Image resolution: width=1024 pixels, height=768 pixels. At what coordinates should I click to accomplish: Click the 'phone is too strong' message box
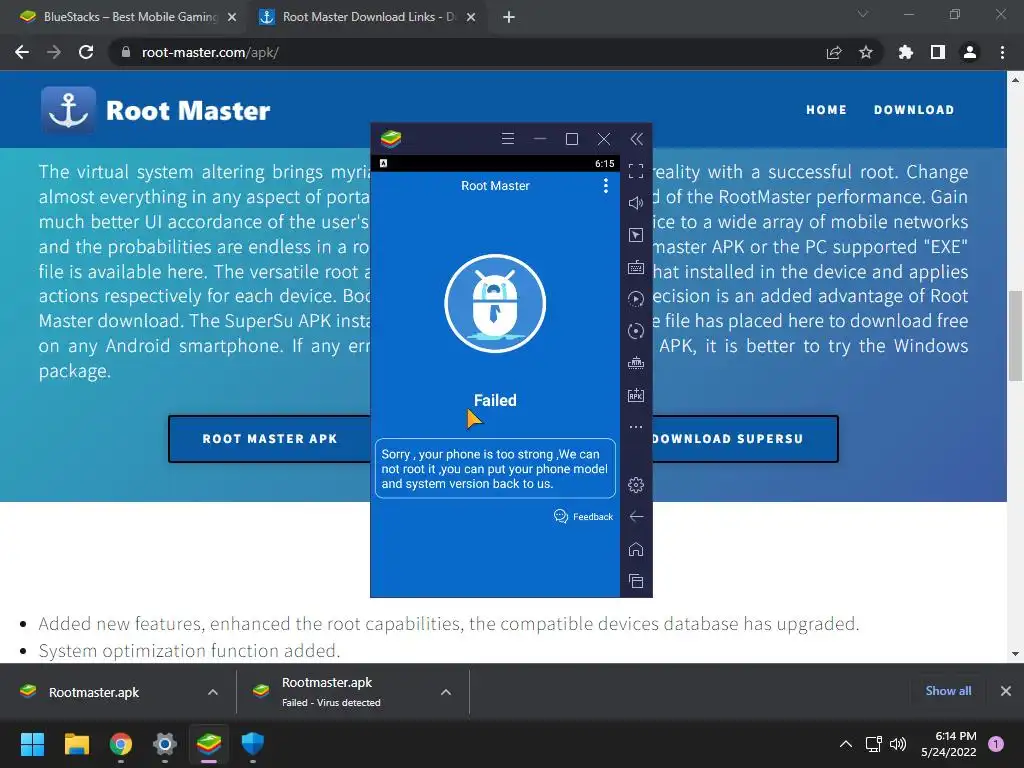point(495,468)
